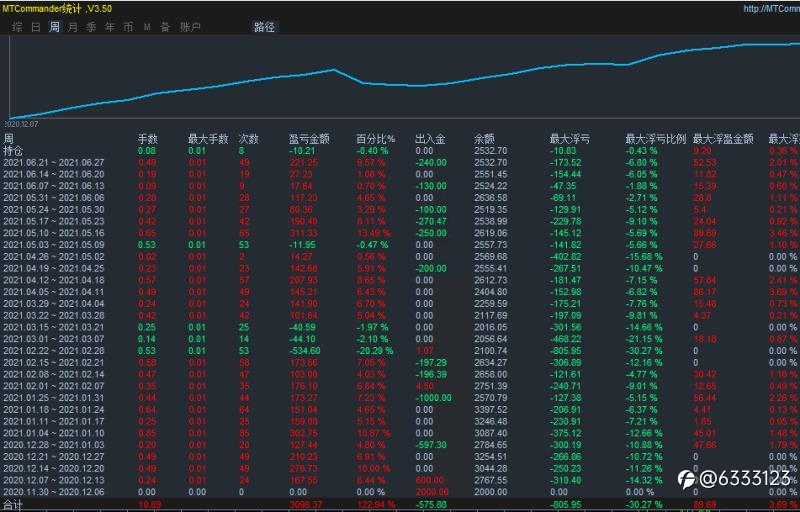800x512 pixels.
Task: Select the 持仓 open positions row label
Action: 12,150
